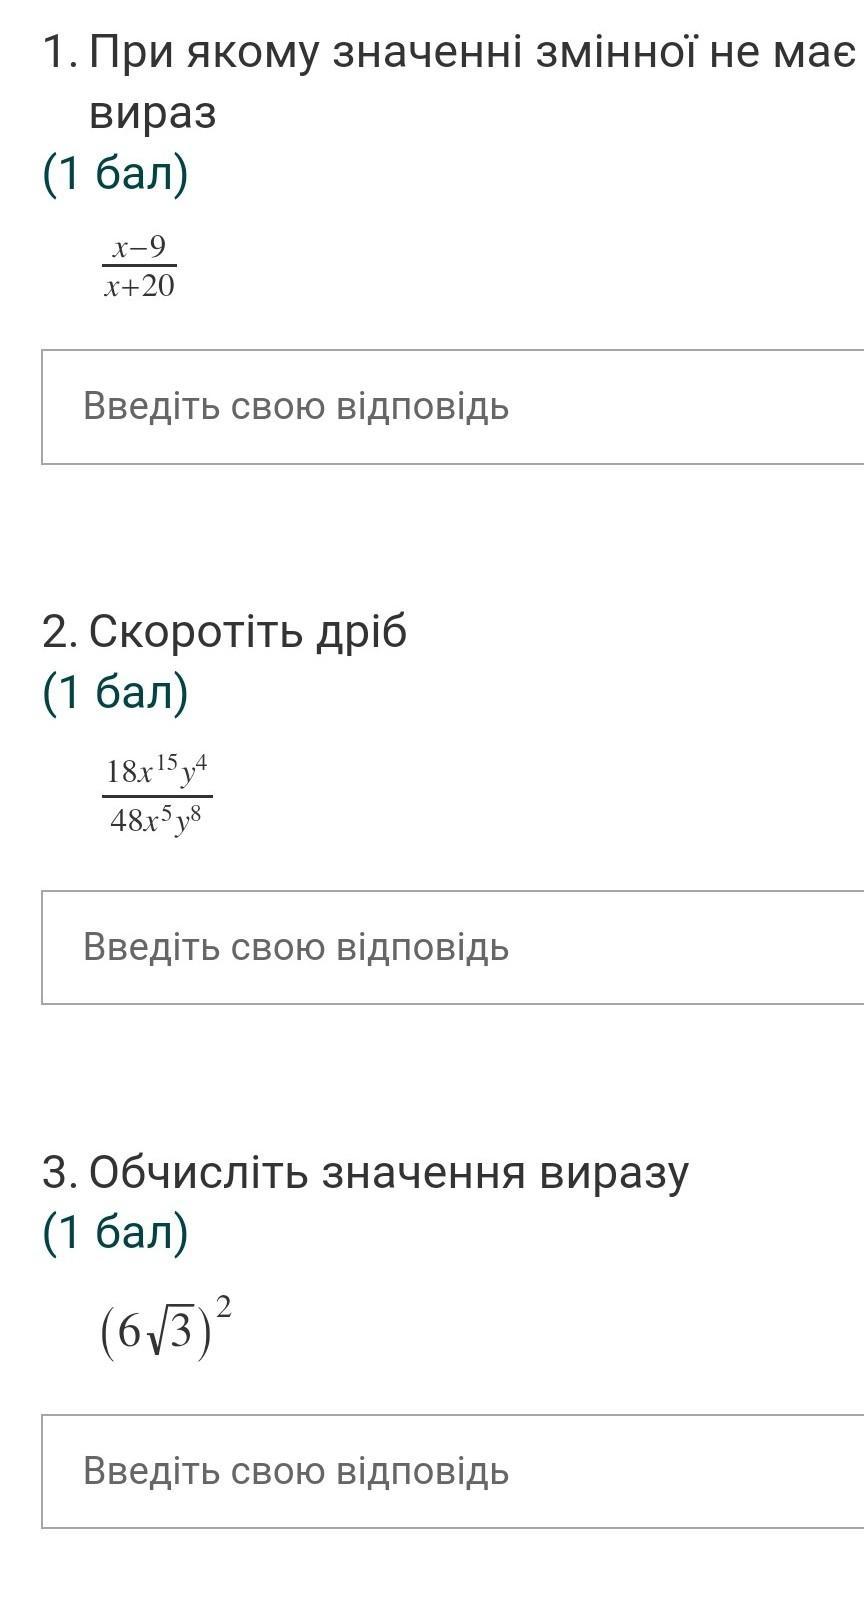Click '(1 бал)' under Обчисліть значення виразу
This screenshot has width=864, height=1620.
click(x=115, y=1232)
